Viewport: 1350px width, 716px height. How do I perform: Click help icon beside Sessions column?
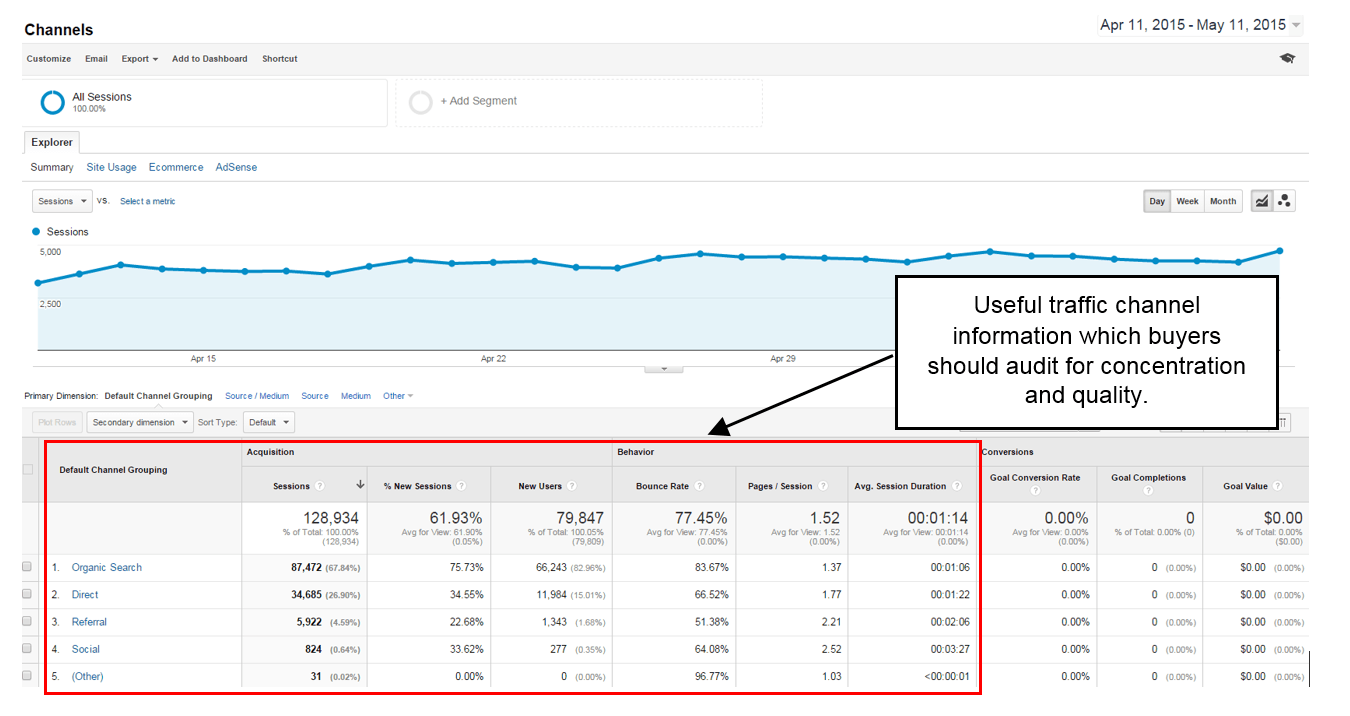point(320,487)
